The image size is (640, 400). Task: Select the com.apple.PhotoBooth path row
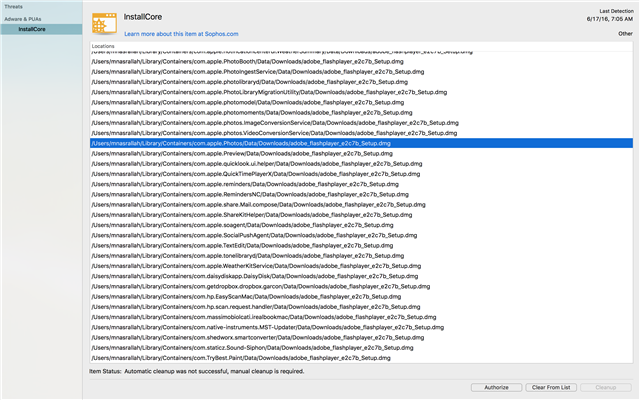361,62
